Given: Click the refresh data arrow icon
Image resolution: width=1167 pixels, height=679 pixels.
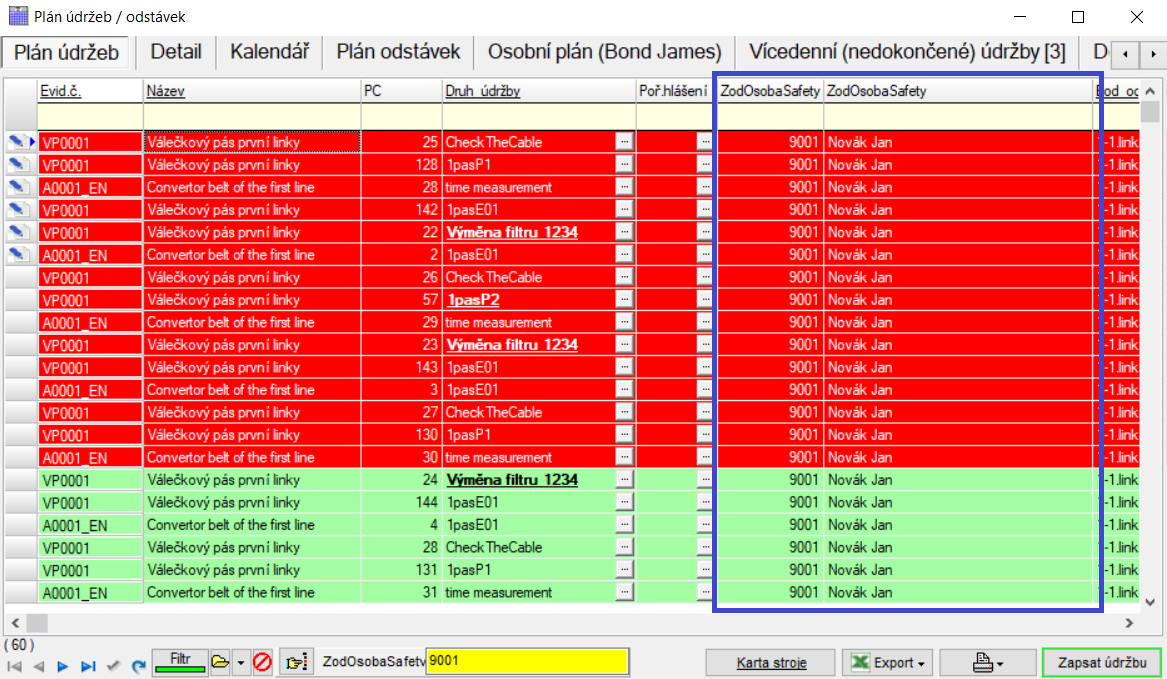Looking at the screenshot, I should pyautogui.click(x=139, y=666).
